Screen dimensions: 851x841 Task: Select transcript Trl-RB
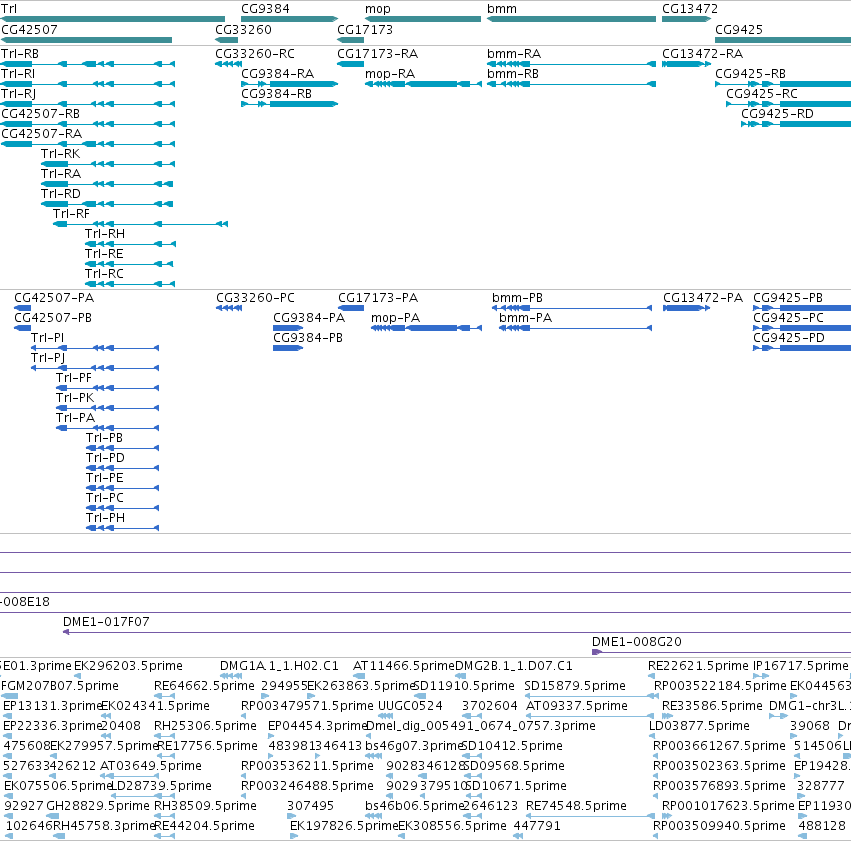tap(87, 64)
